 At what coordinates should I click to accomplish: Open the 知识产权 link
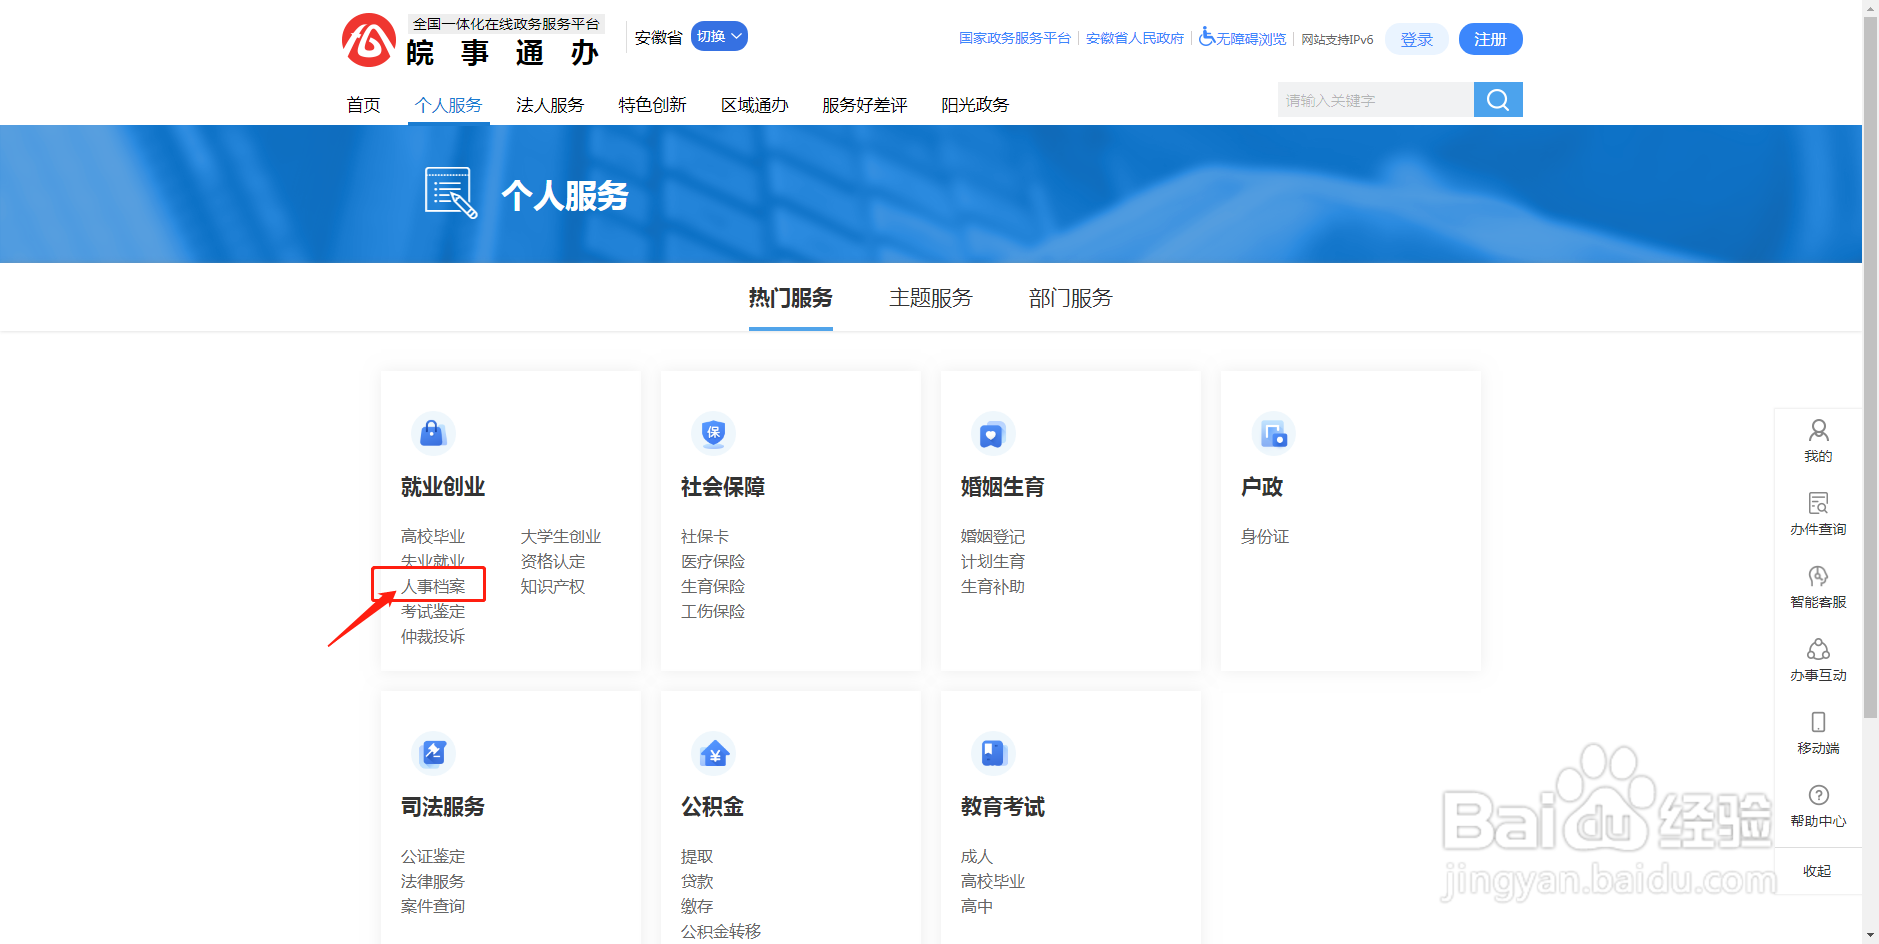tap(553, 586)
